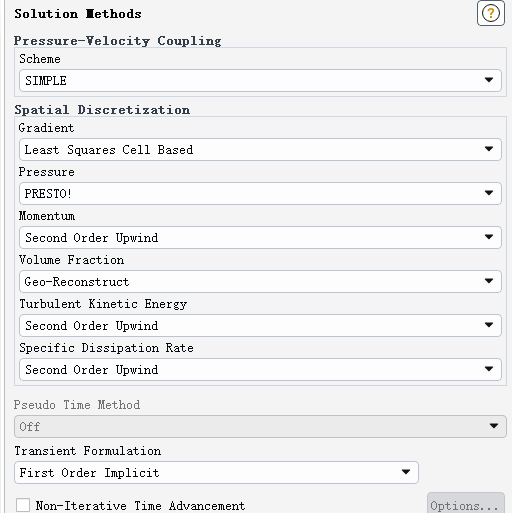Viewport: 512px width, 513px height.
Task: Click the Volume Fraction dropdown arrow
Action: [489, 281]
